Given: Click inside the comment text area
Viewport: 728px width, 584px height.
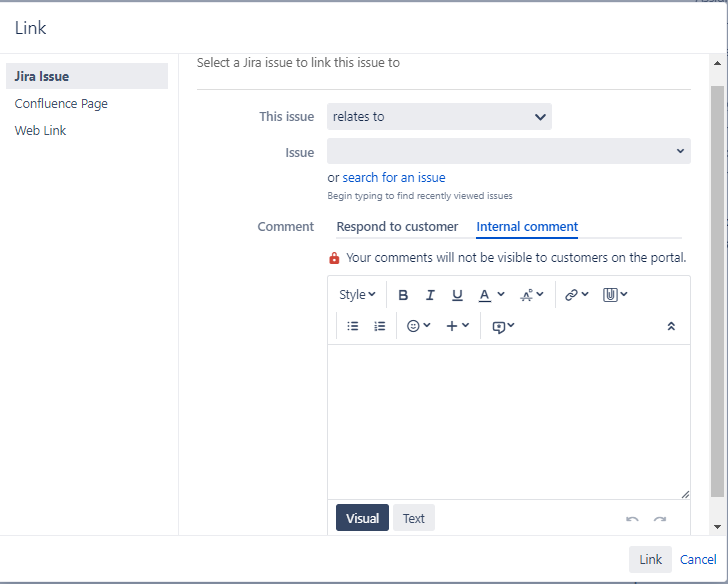Looking at the screenshot, I should click(508, 422).
